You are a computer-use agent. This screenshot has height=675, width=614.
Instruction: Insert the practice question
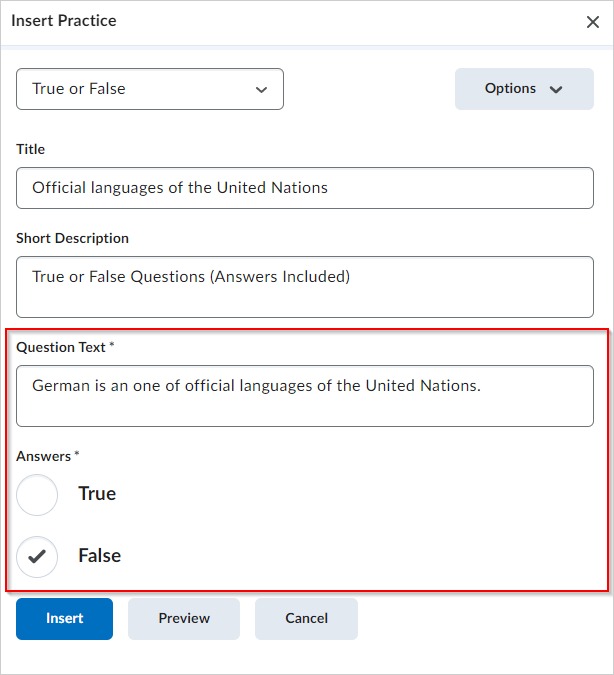(x=65, y=619)
